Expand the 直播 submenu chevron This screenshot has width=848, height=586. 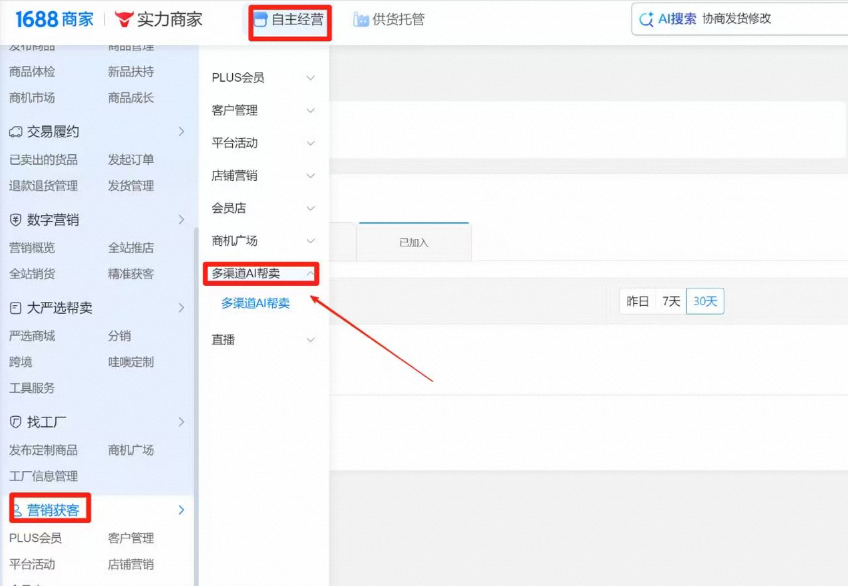(x=310, y=340)
